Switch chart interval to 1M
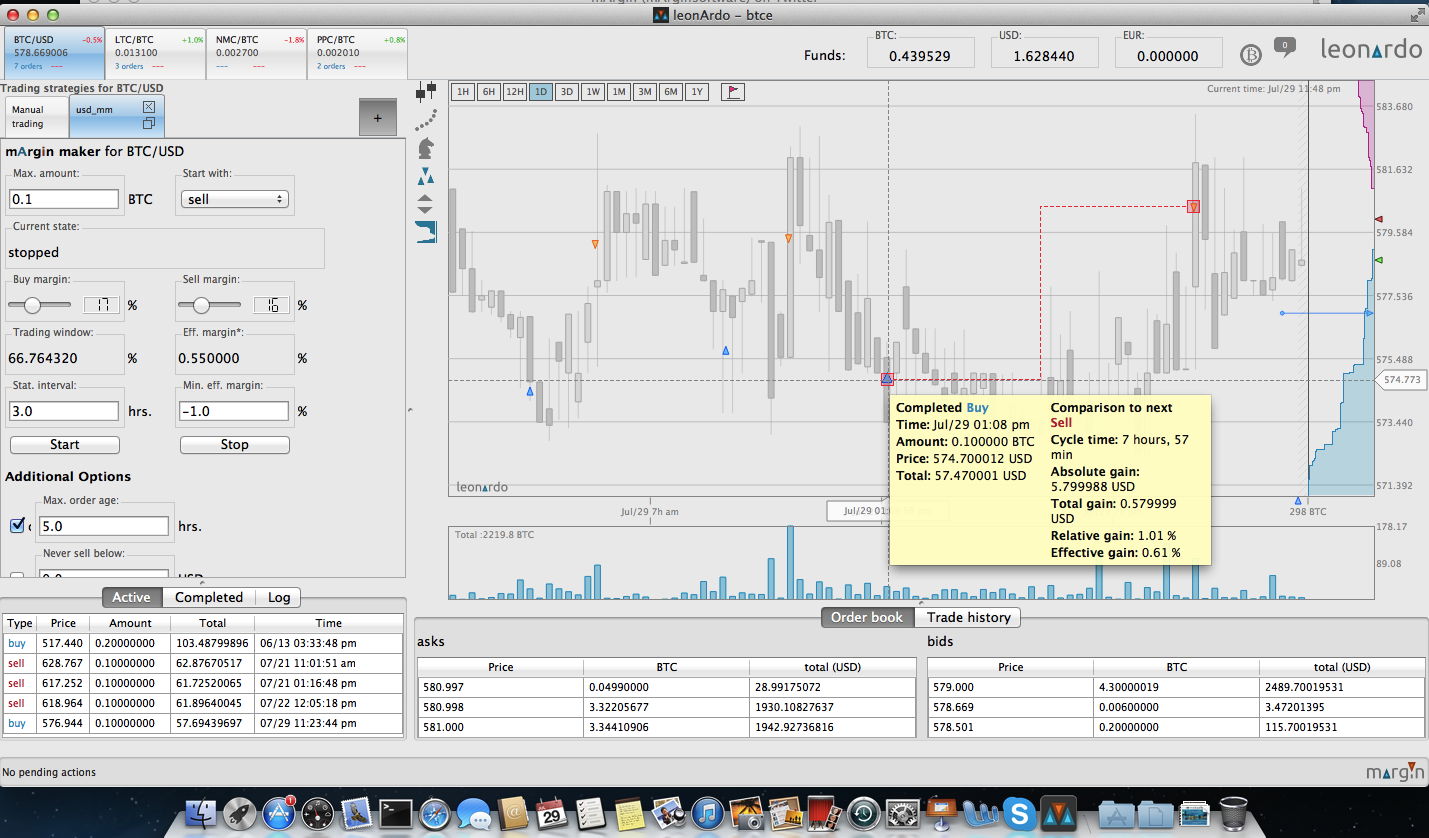The height and width of the screenshot is (838, 1429). pyautogui.click(x=619, y=92)
